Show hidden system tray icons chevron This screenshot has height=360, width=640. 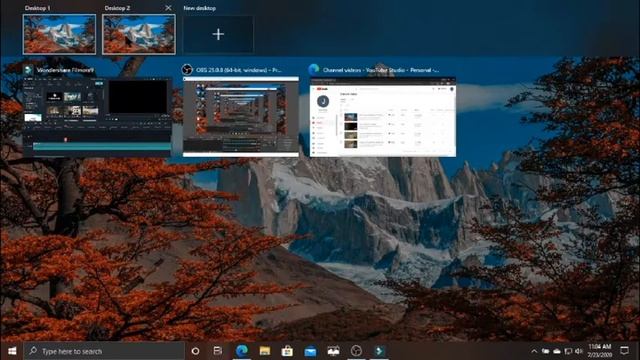click(534, 351)
